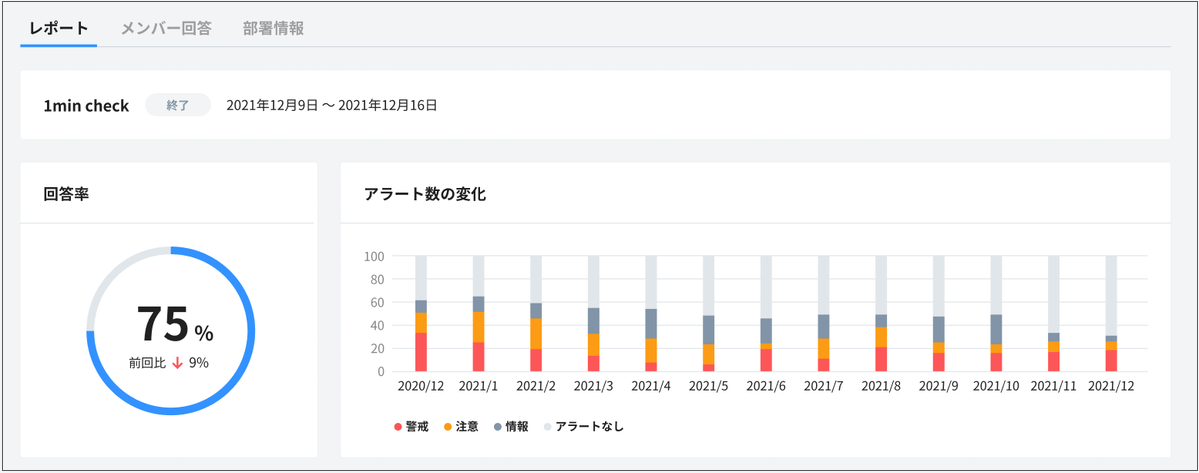Screen dimensions: 1199x473
Task: Select the 2021/1 bar in chart
Action: tap(479, 335)
